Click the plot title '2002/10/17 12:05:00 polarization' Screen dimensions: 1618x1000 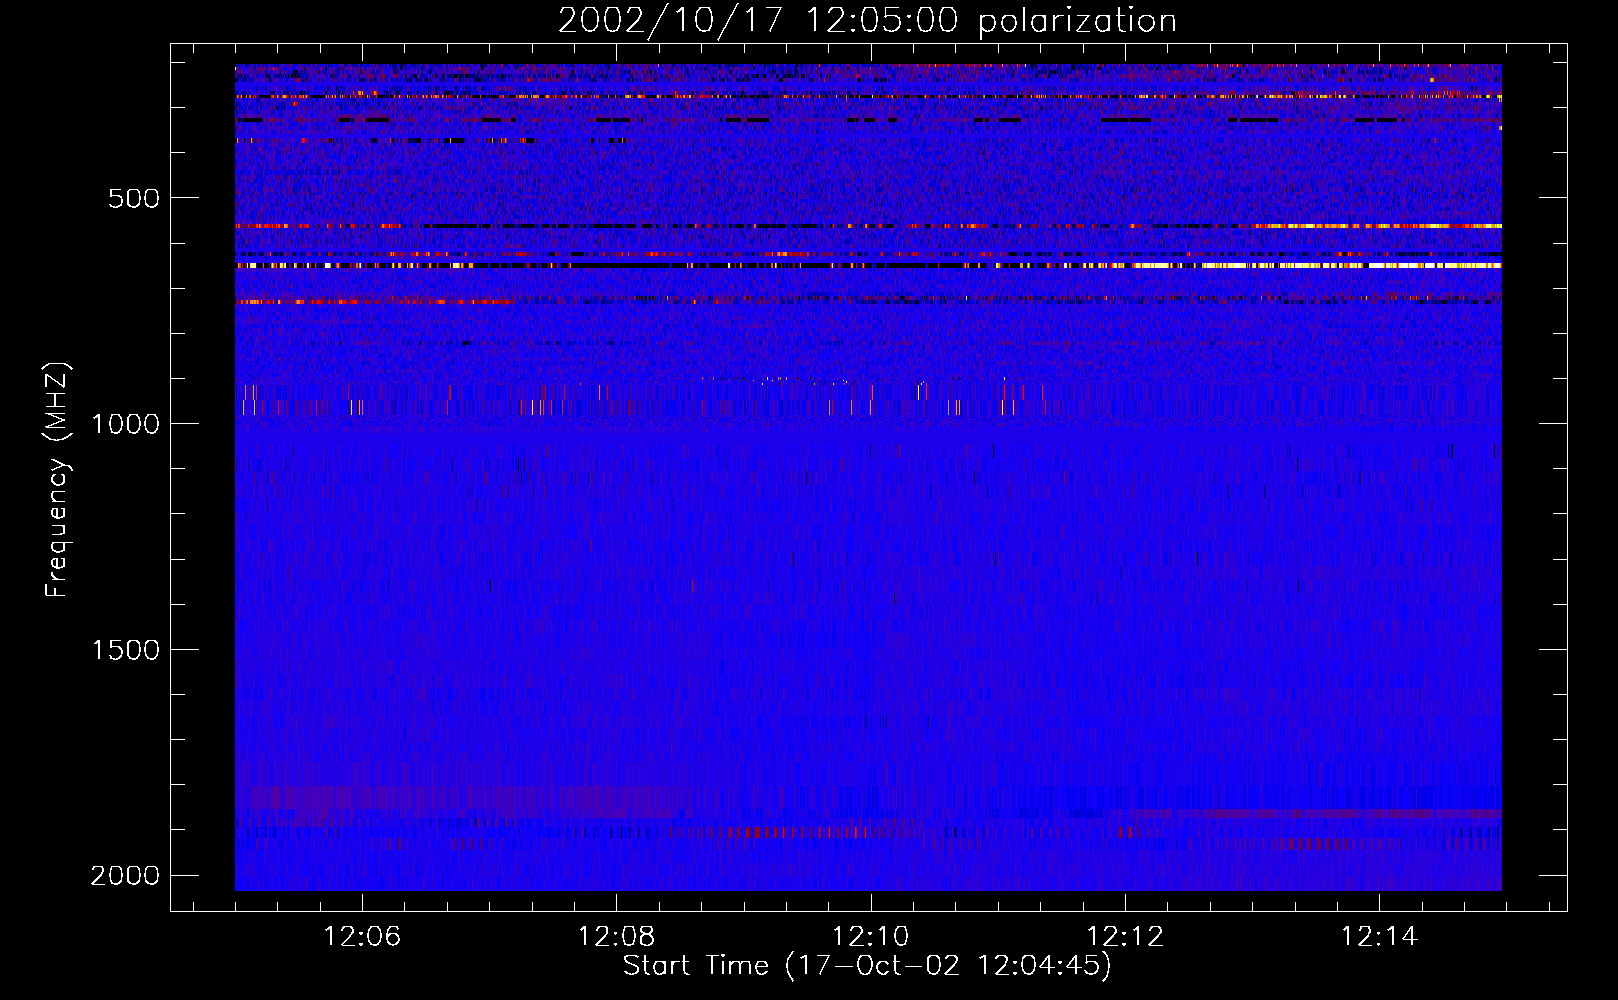867,20
